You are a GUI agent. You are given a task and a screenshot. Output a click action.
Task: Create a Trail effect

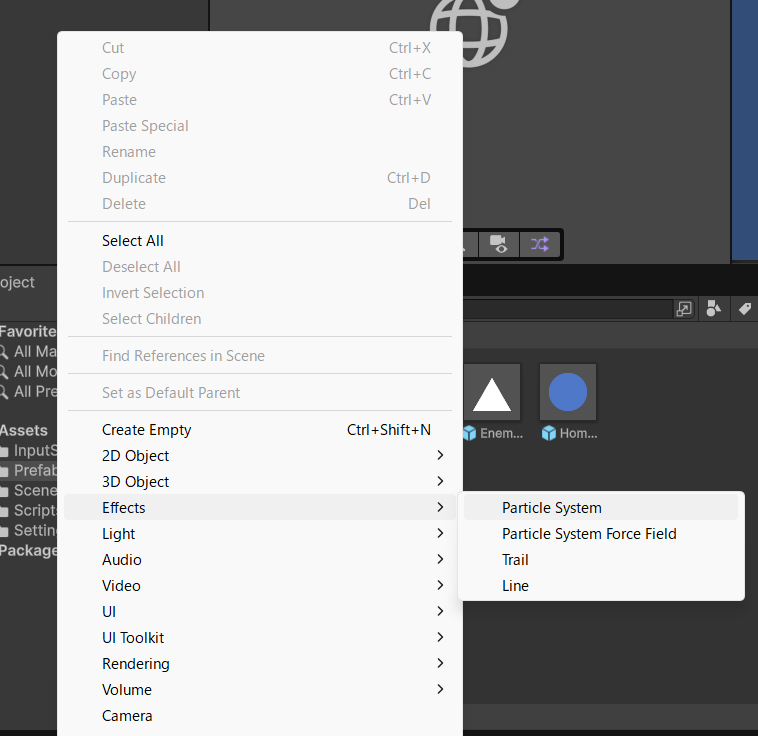point(515,560)
